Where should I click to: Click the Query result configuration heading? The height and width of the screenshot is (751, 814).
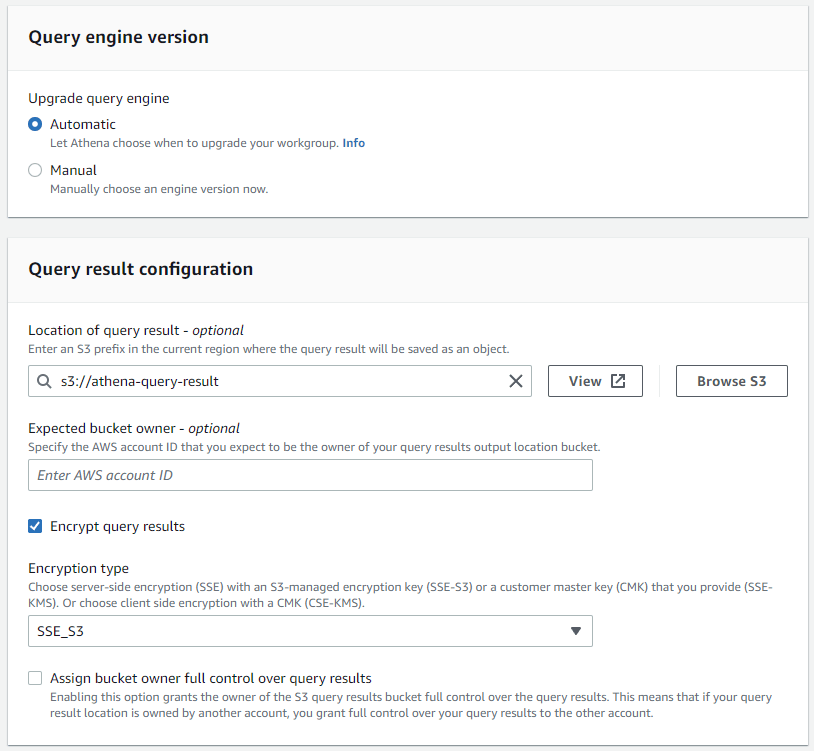139,270
